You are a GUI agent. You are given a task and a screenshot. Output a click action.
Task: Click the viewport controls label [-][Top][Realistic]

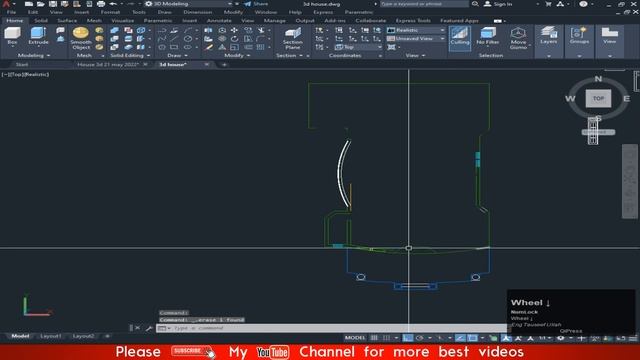25,75
